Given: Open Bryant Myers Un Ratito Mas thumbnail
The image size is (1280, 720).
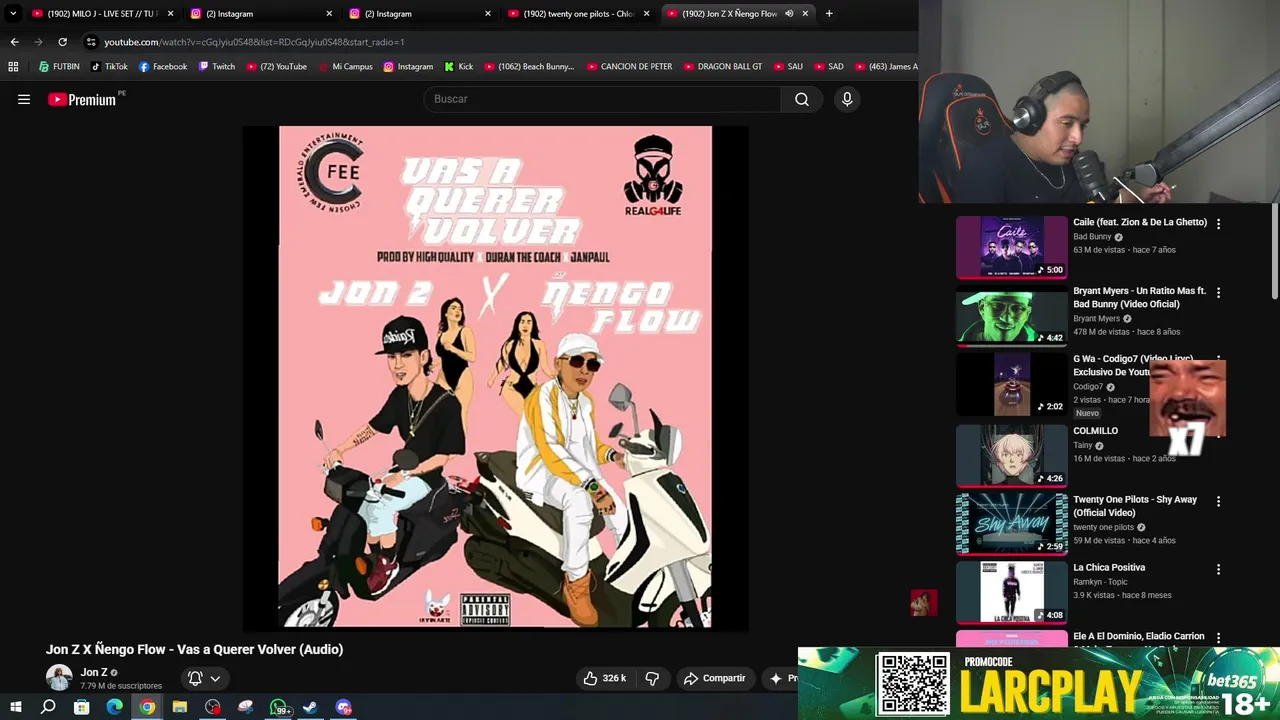Looking at the screenshot, I should 1012,316.
